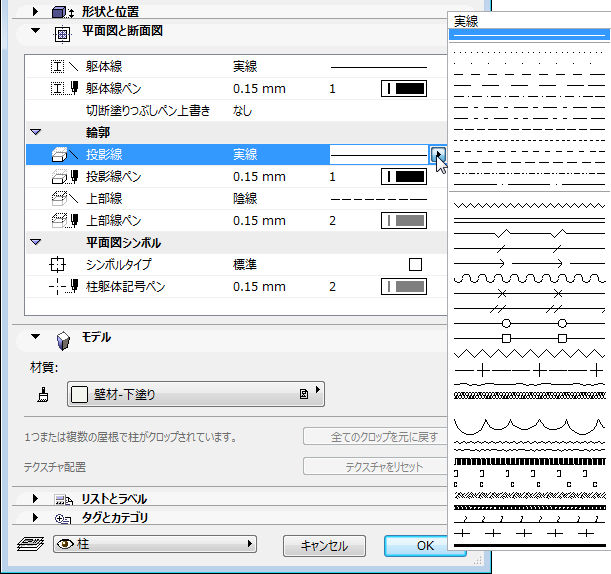Click the 陰線 value of 上部線
Screen dimensions: 611x574
pos(245,198)
